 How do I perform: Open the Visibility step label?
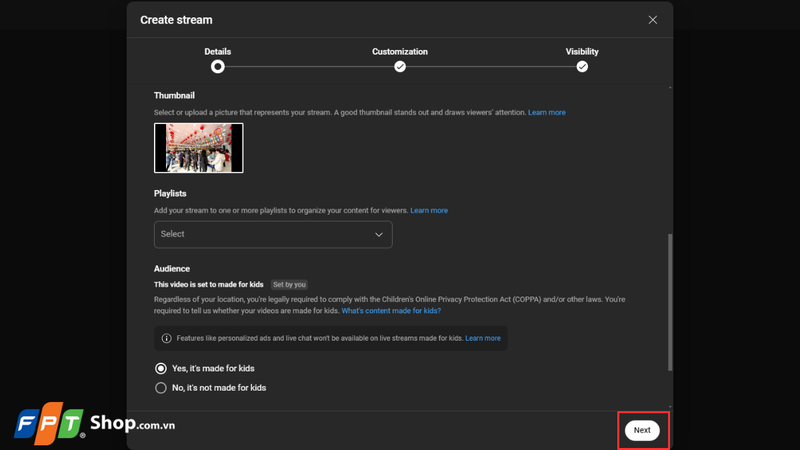click(582, 52)
